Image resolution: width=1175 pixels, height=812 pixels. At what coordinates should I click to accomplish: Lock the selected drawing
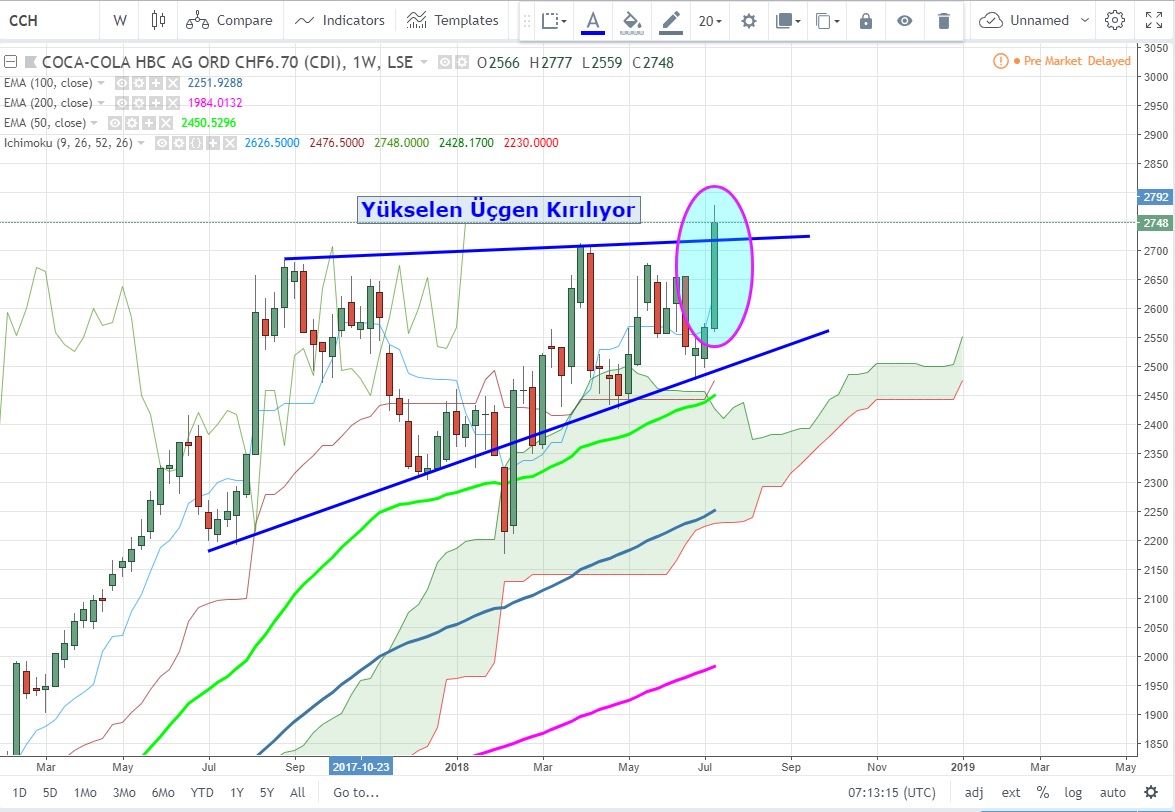[x=866, y=21]
